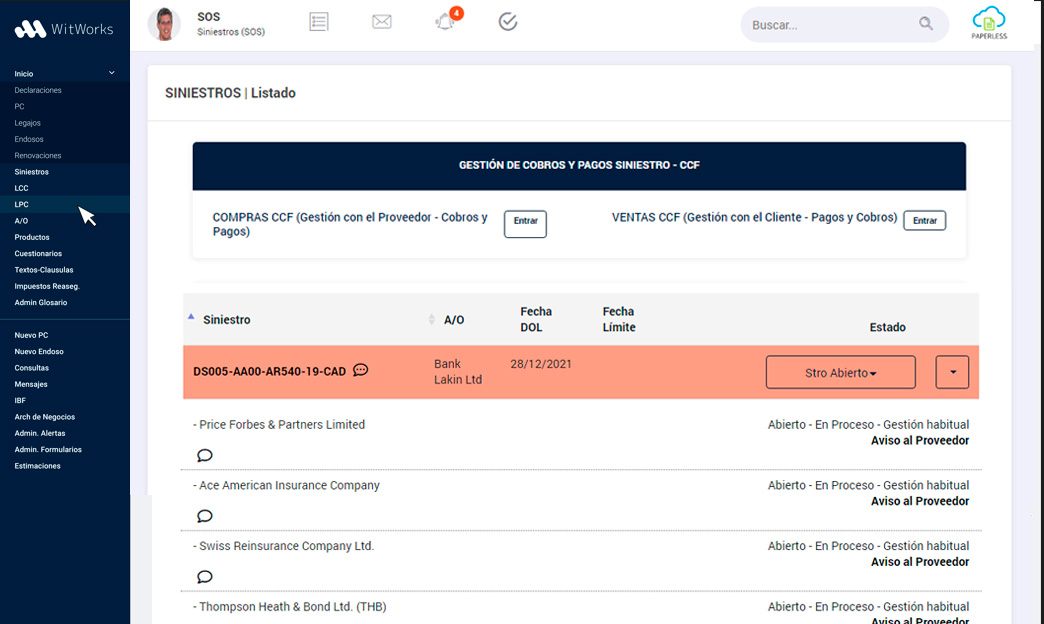
Task: Click the checkmark tasks icon
Action: click(x=508, y=21)
